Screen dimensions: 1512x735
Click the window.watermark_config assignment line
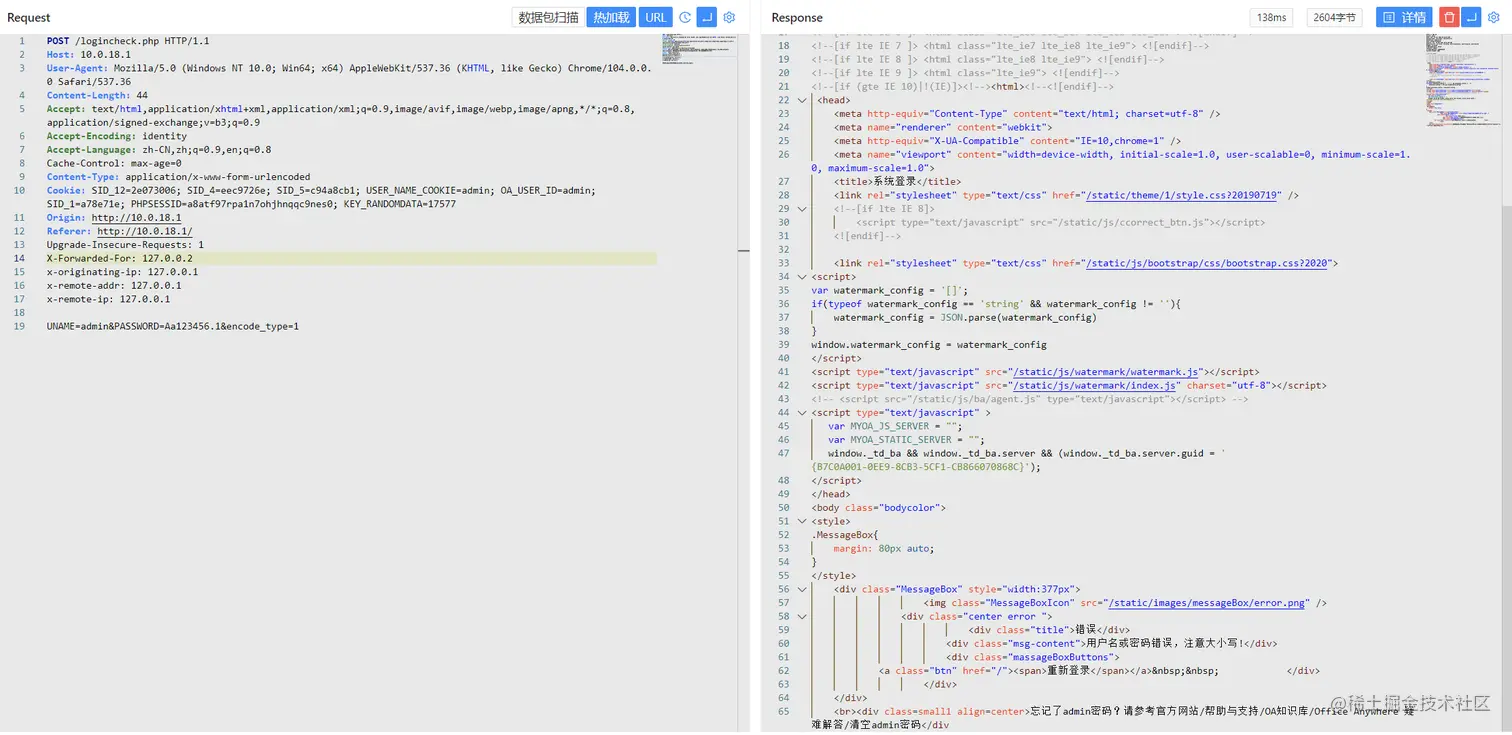pyautogui.click(x=929, y=345)
